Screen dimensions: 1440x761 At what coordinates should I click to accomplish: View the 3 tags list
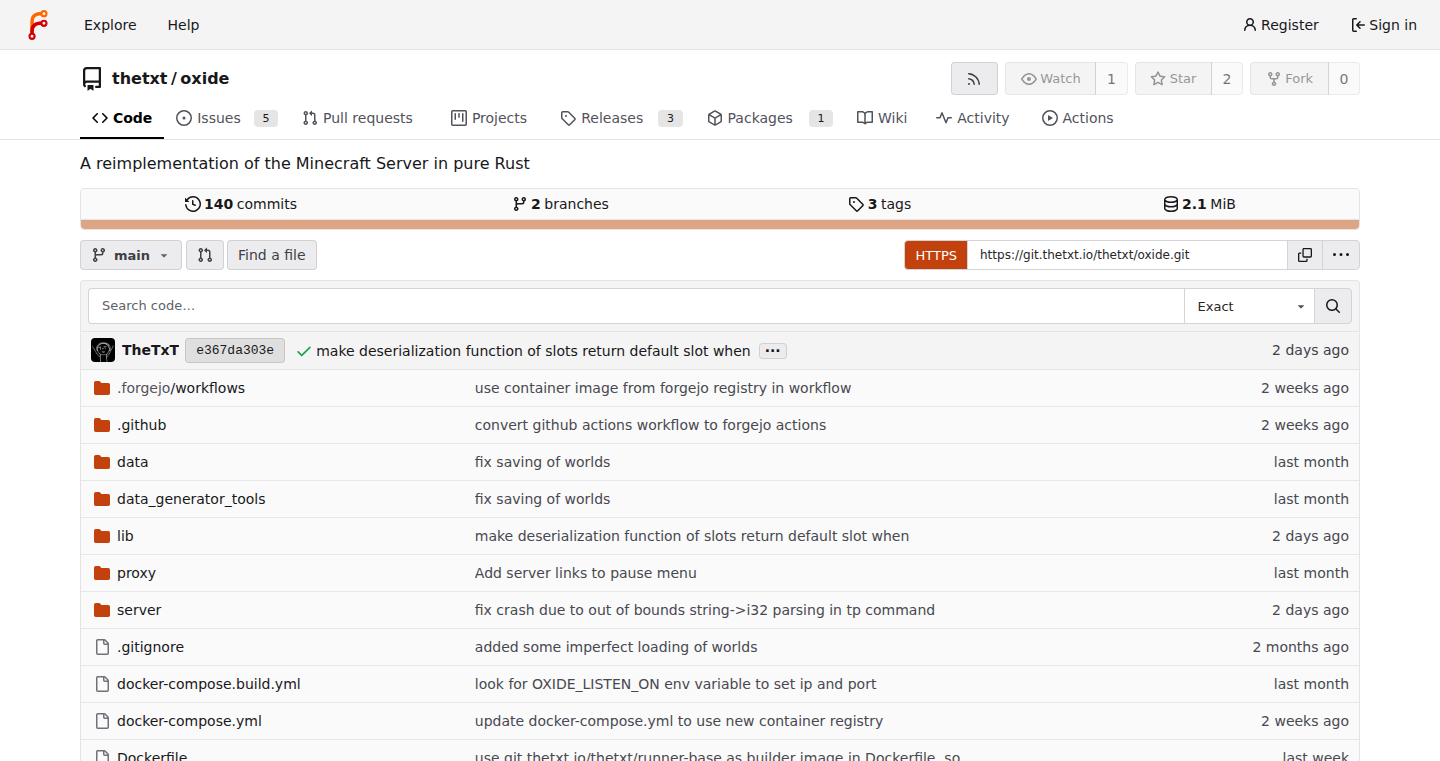point(880,204)
